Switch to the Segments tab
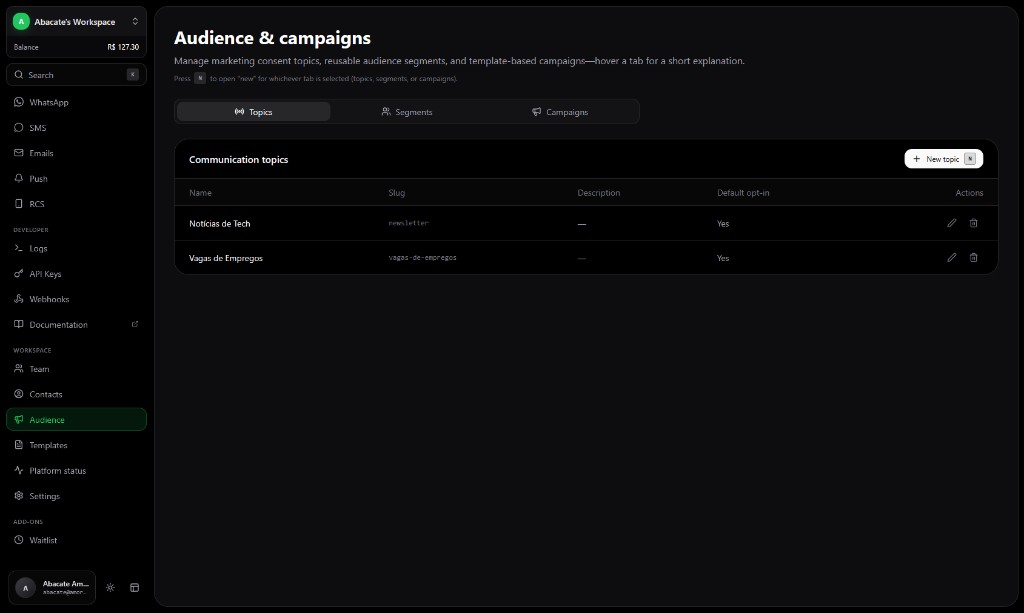The width and height of the screenshot is (1024, 613). [x=406, y=112]
